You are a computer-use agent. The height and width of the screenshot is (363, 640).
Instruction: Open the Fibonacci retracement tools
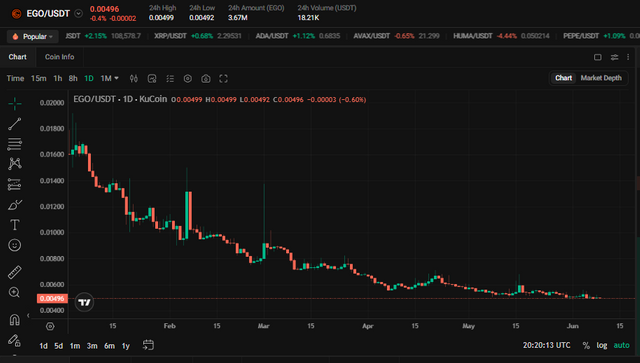point(15,144)
